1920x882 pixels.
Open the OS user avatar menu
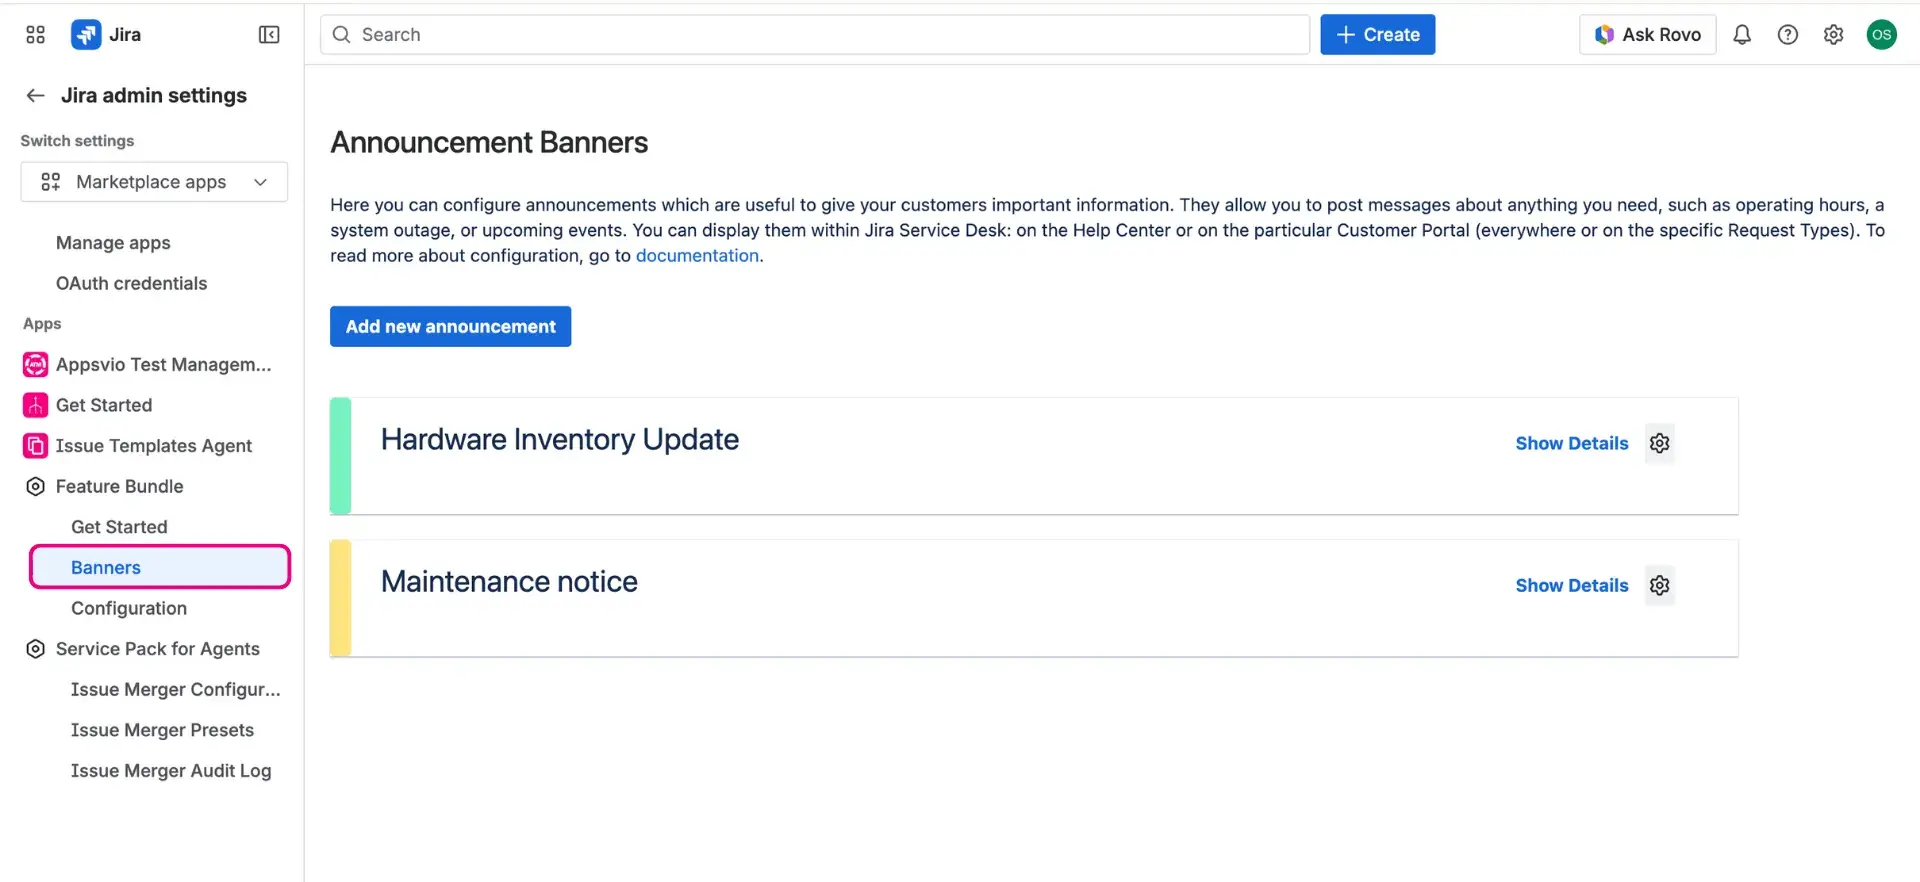click(1881, 35)
